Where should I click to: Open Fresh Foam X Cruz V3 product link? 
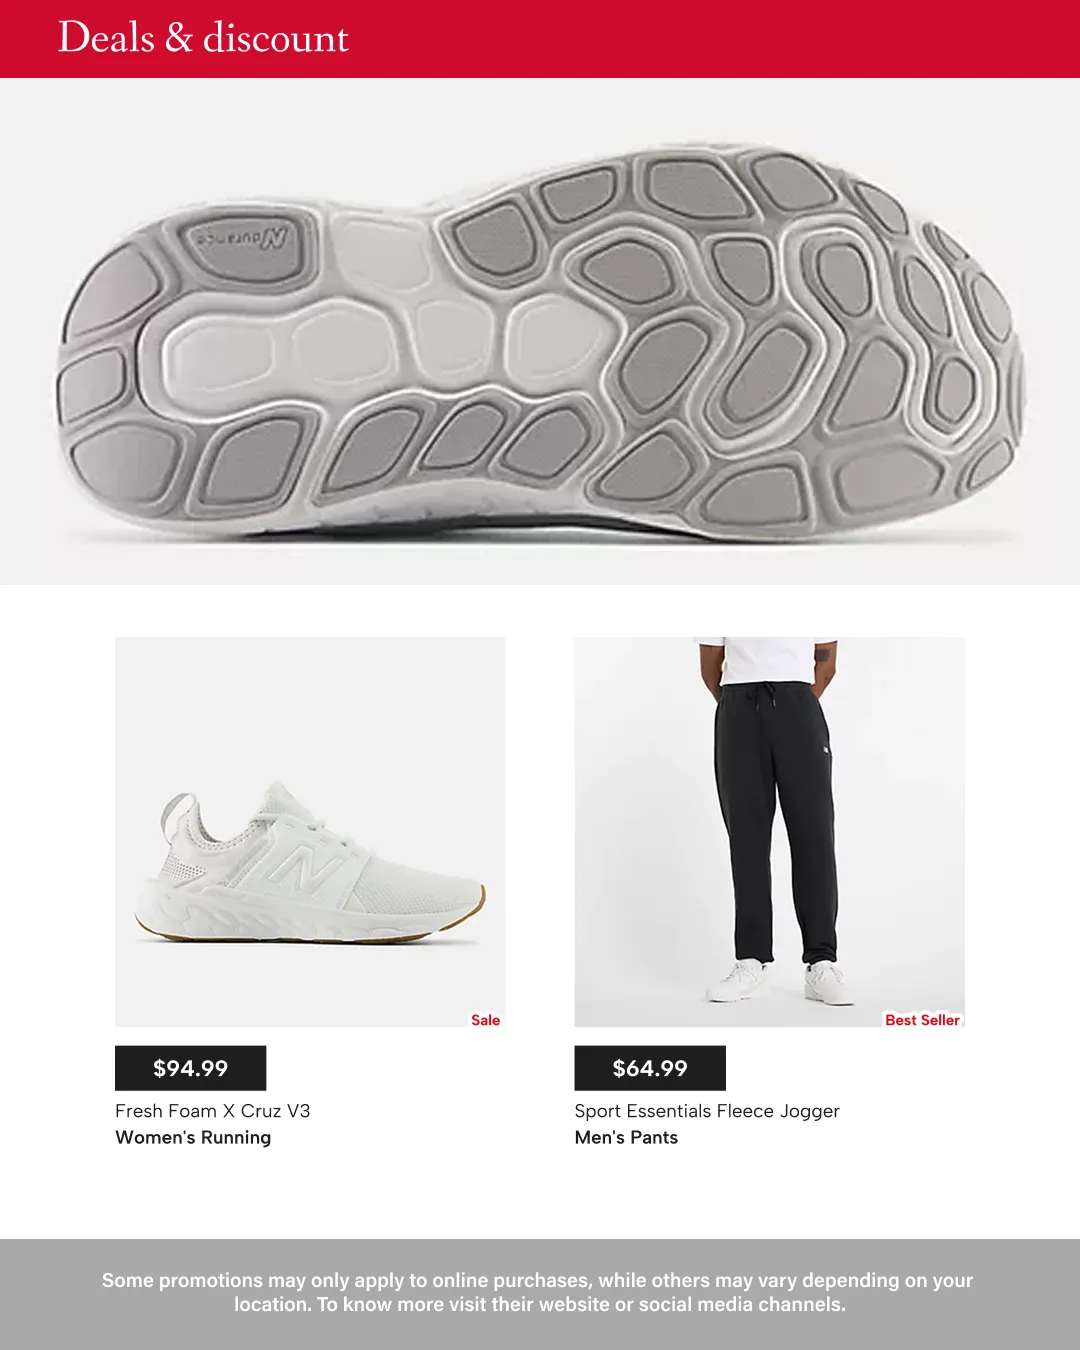coord(213,1111)
